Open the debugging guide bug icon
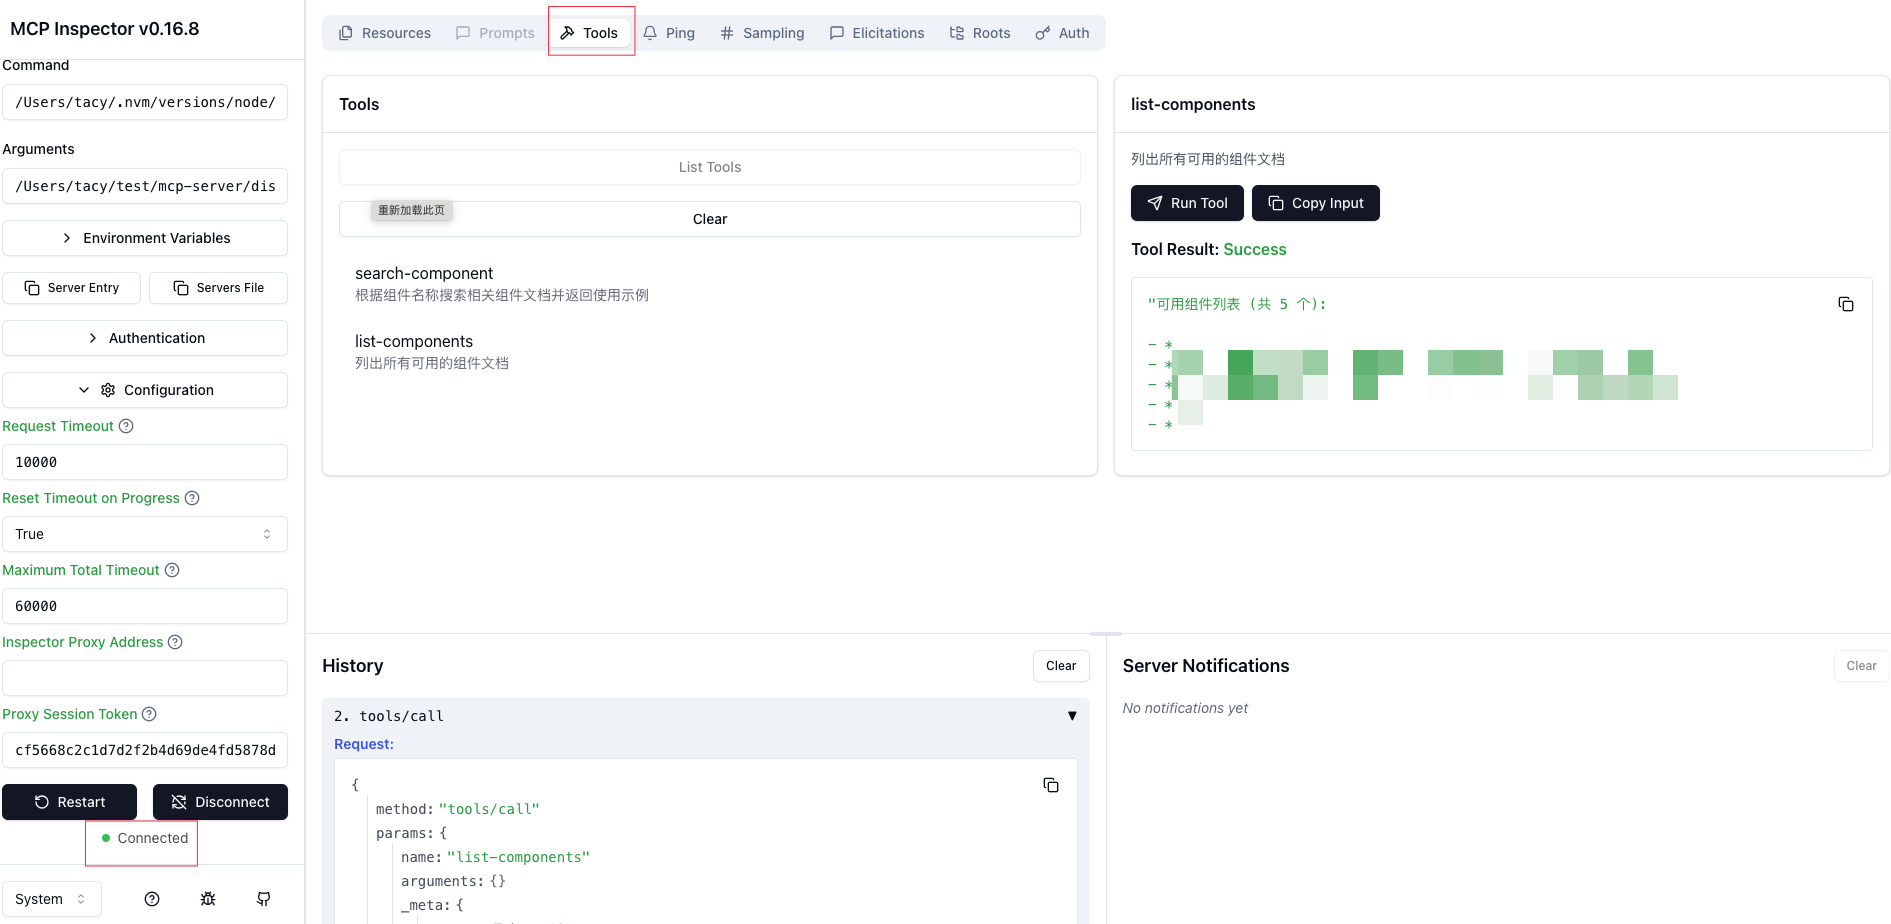The width and height of the screenshot is (1891, 924). [208, 899]
